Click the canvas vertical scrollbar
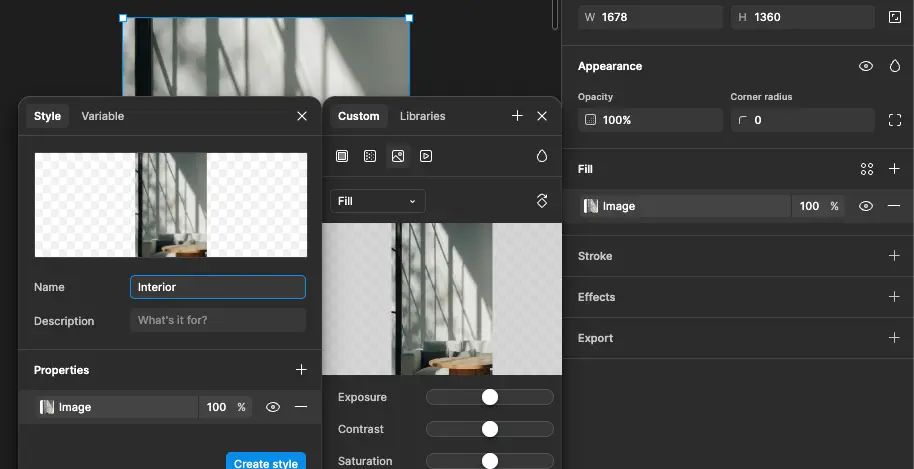Image resolution: width=914 pixels, height=469 pixels. click(x=554, y=15)
